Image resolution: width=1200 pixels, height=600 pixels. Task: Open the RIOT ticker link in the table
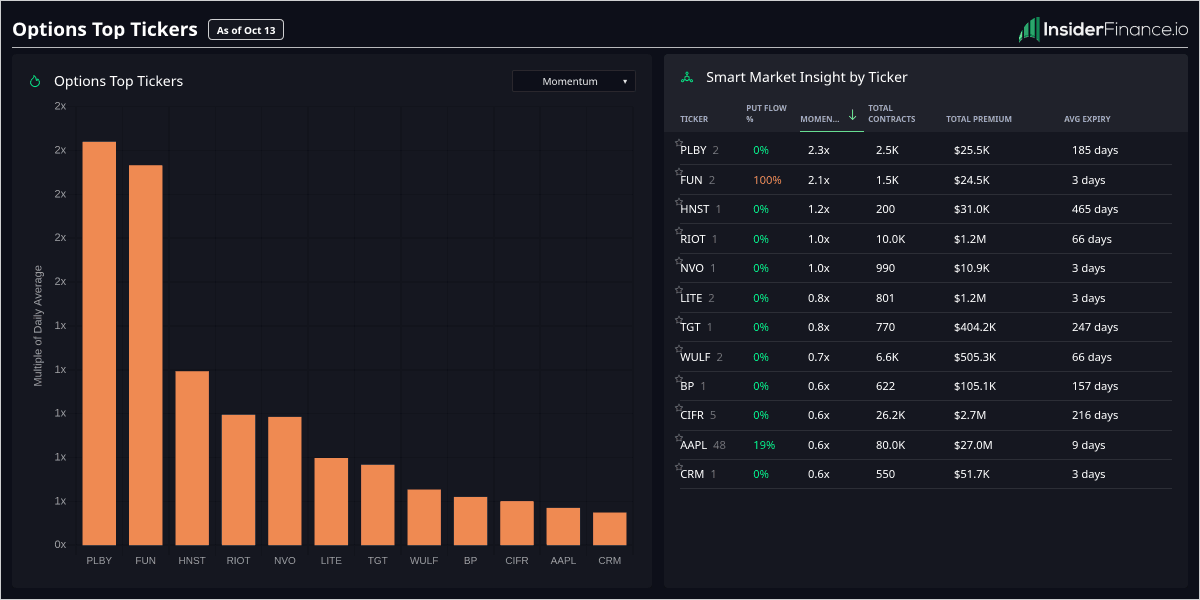693,239
